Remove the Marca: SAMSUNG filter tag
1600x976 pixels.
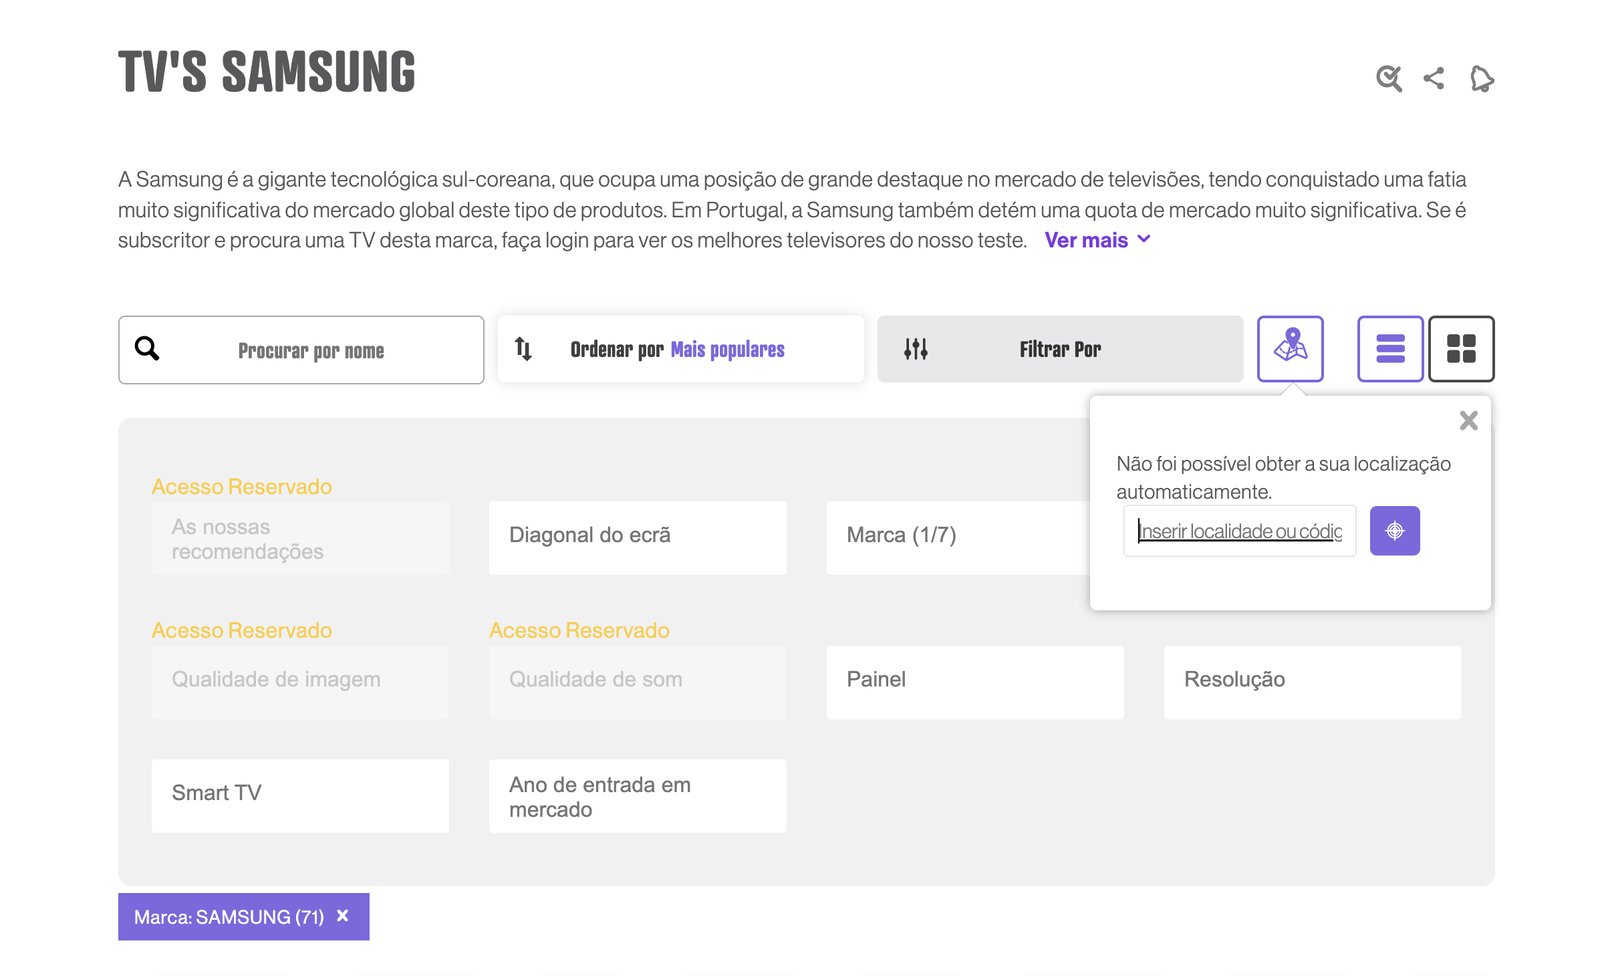click(x=343, y=916)
